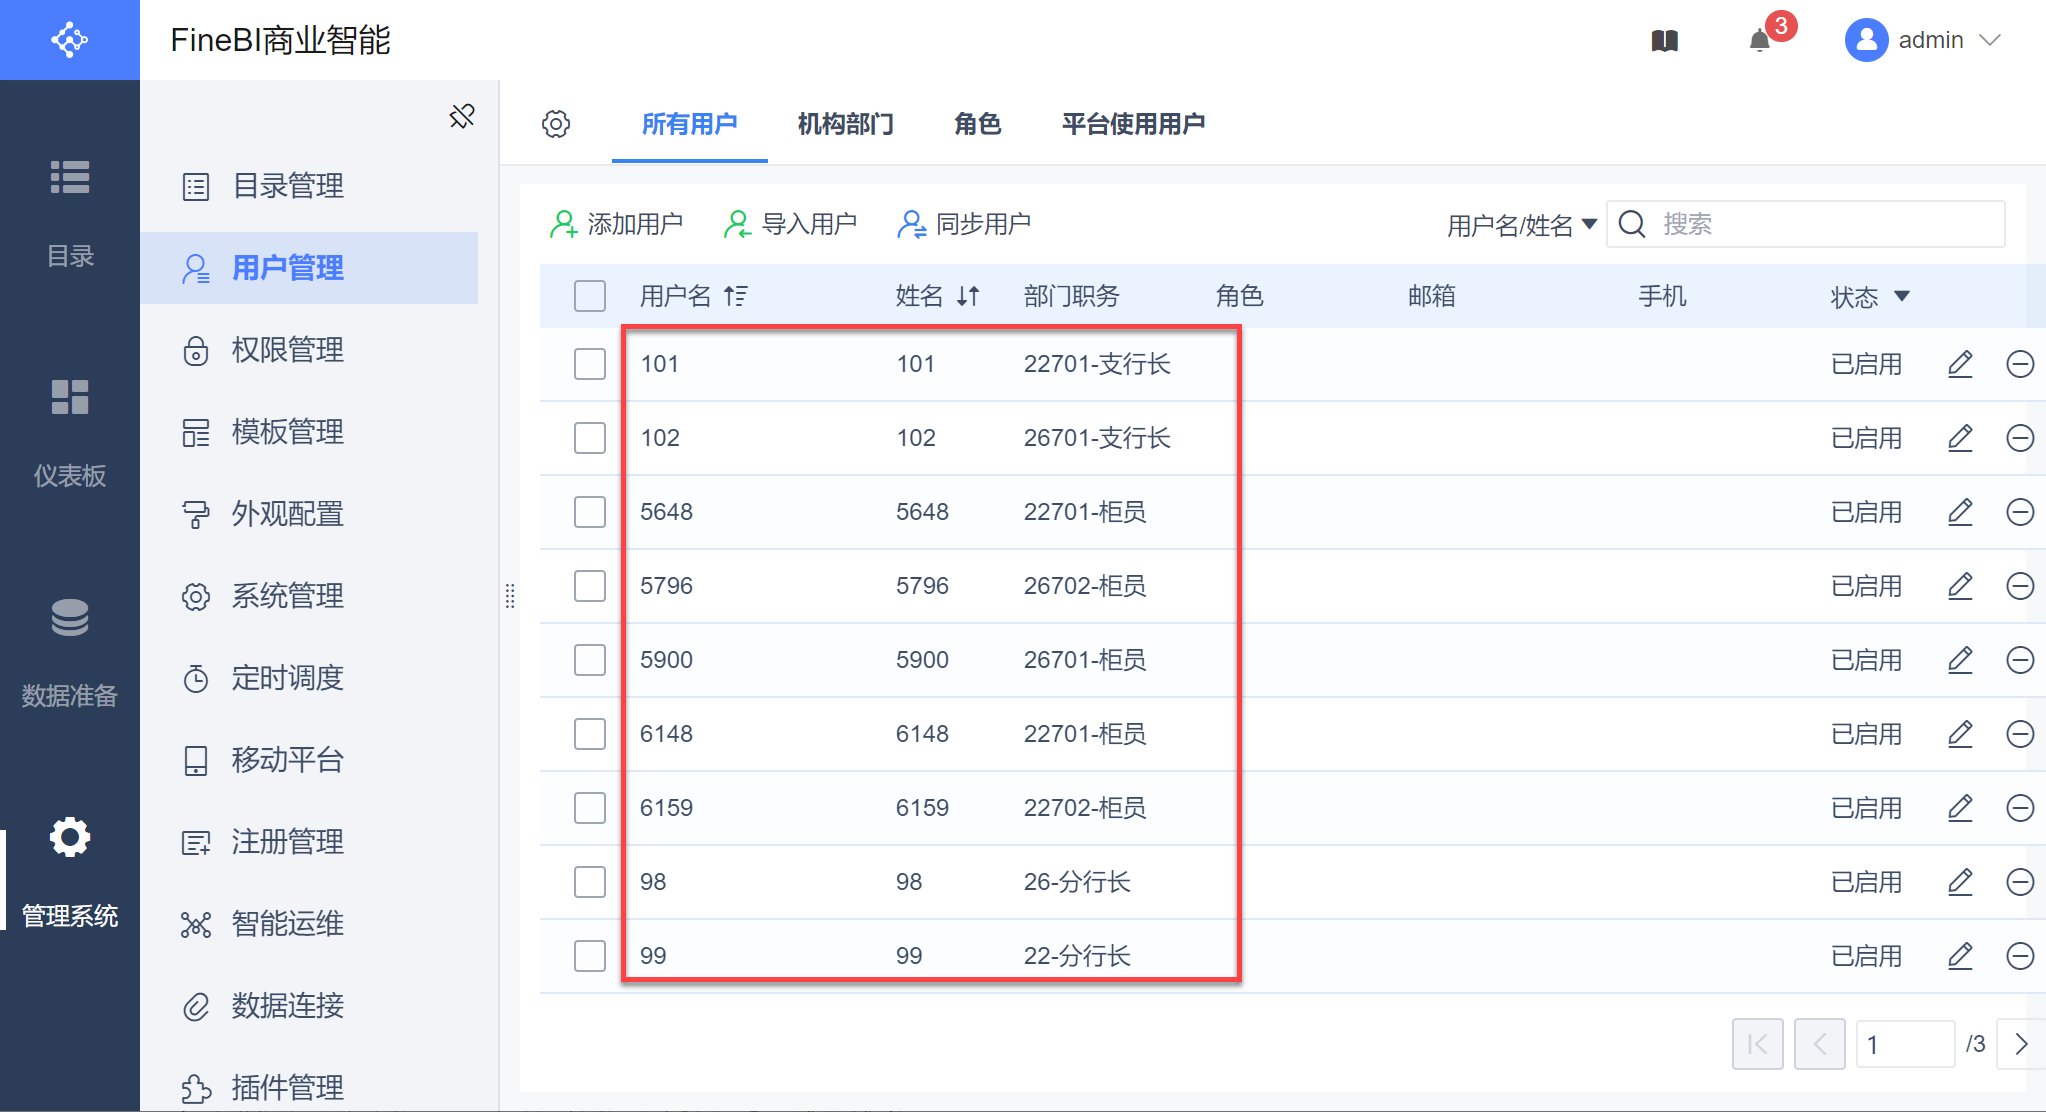The height and width of the screenshot is (1112, 2046).
Task: Select the checkbox for user 102
Action: pyautogui.click(x=590, y=438)
